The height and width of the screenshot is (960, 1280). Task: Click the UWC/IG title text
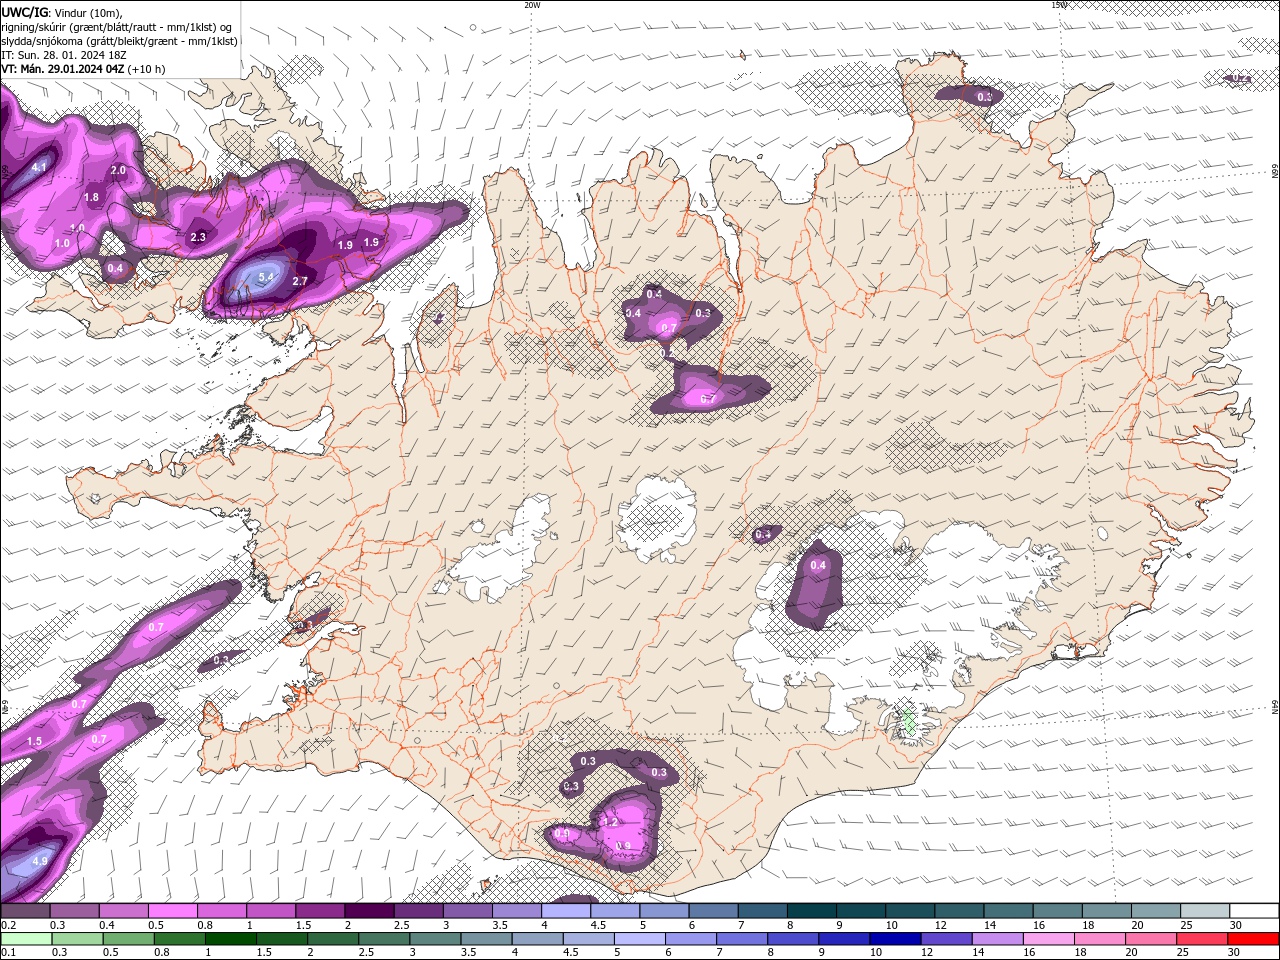coord(25,12)
